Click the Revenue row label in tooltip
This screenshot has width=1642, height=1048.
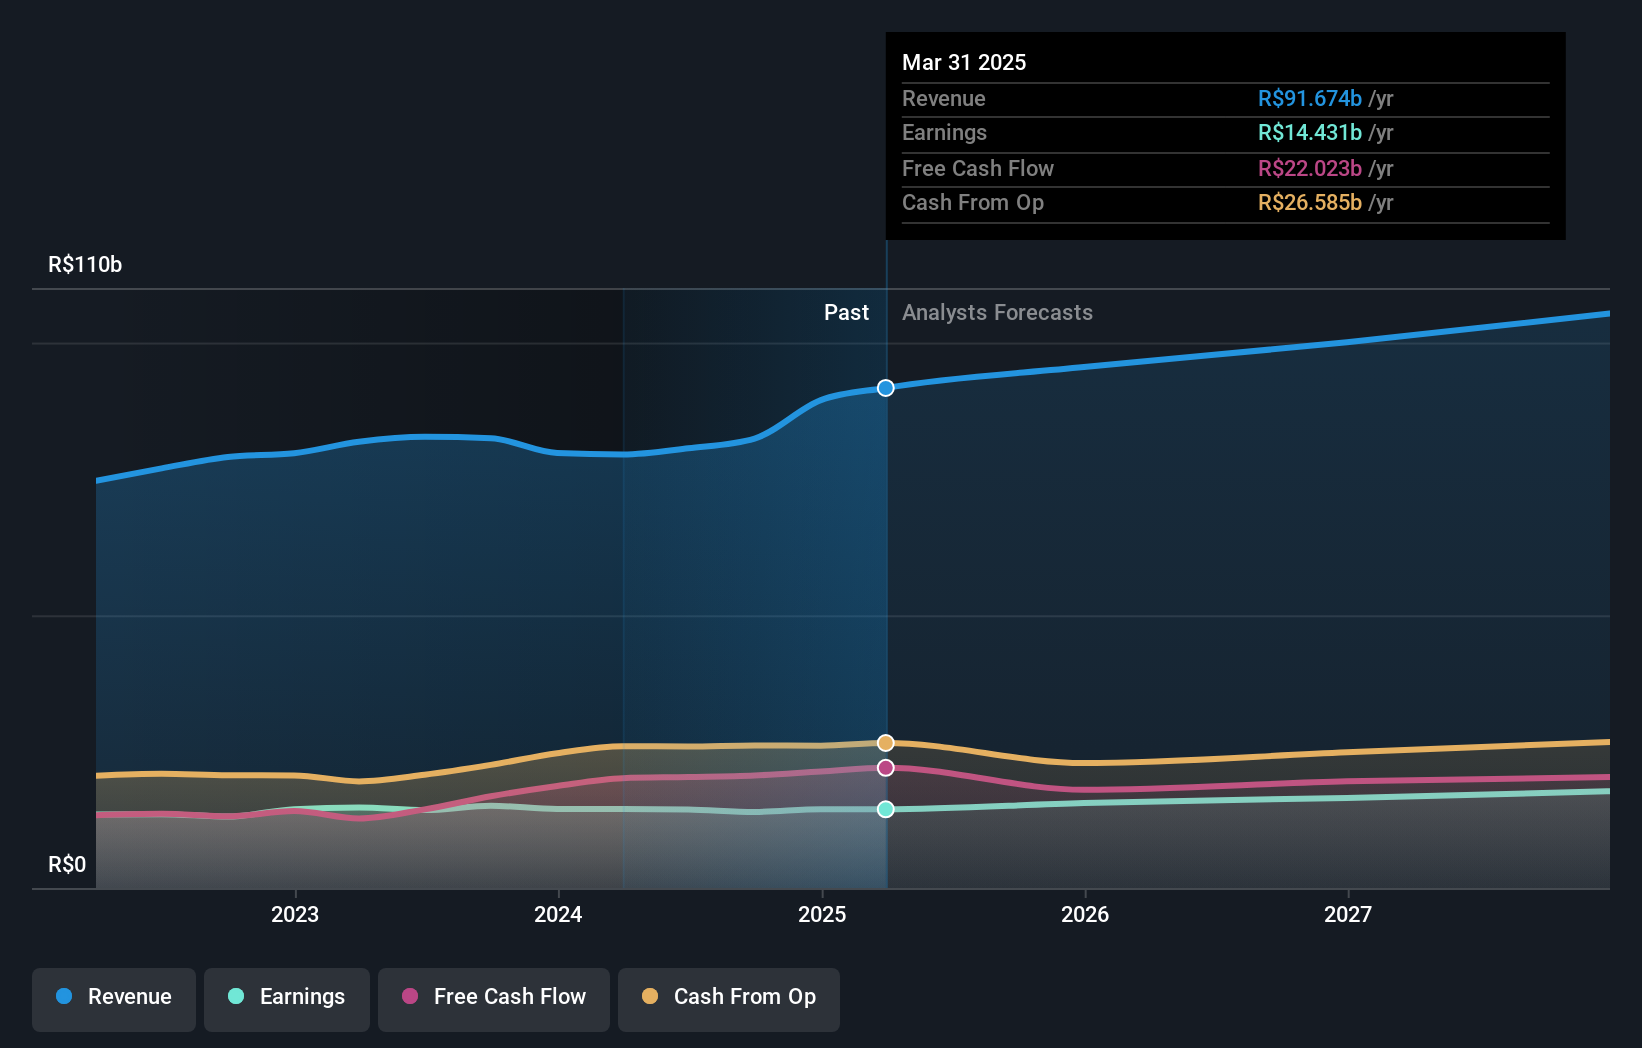click(943, 98)
